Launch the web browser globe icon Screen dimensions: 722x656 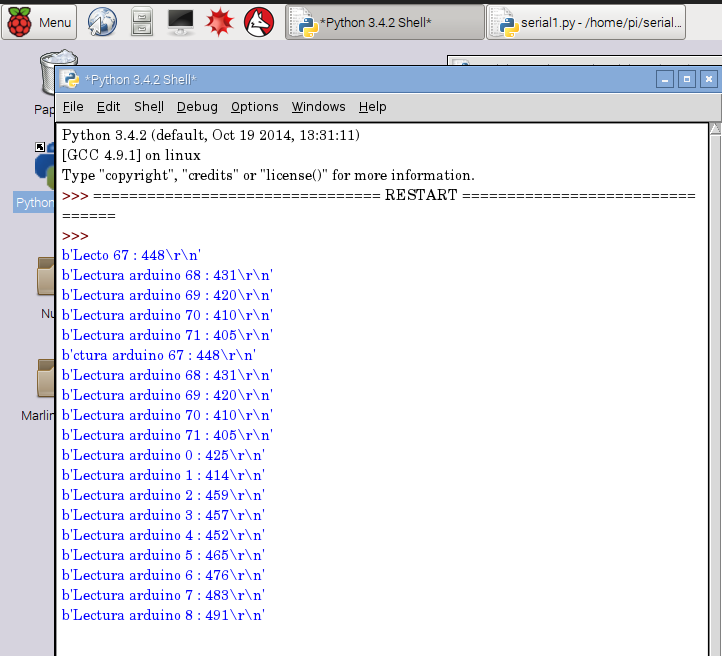pyautogui.click(x=102, y=22)
